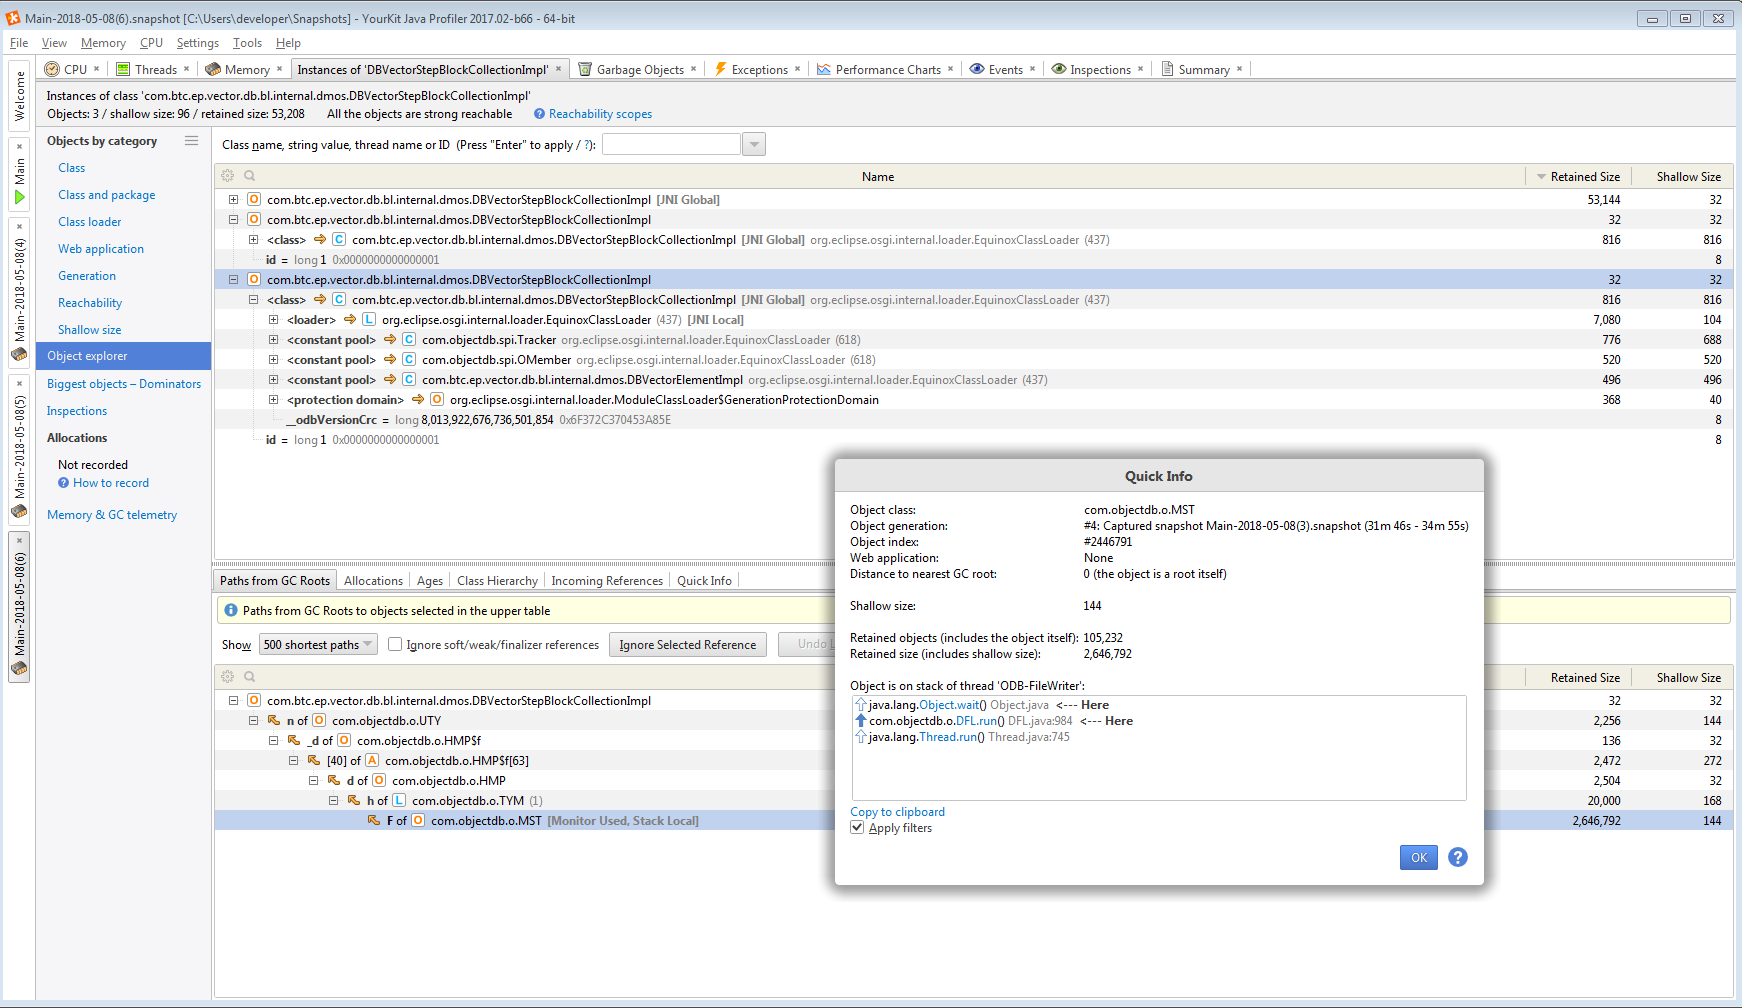
Task: Open the Quick Info lower tab
Action: 704,581
